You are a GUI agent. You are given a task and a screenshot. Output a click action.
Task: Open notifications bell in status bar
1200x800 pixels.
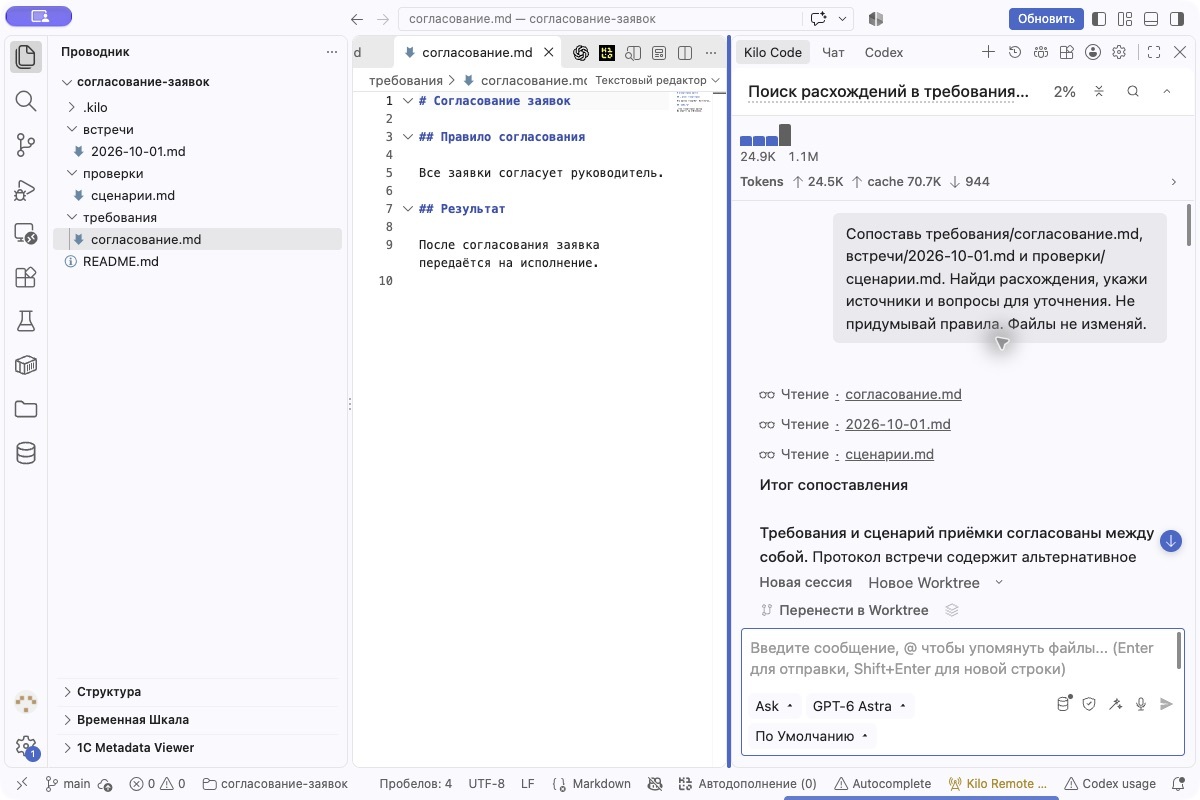click(1178, 784)
